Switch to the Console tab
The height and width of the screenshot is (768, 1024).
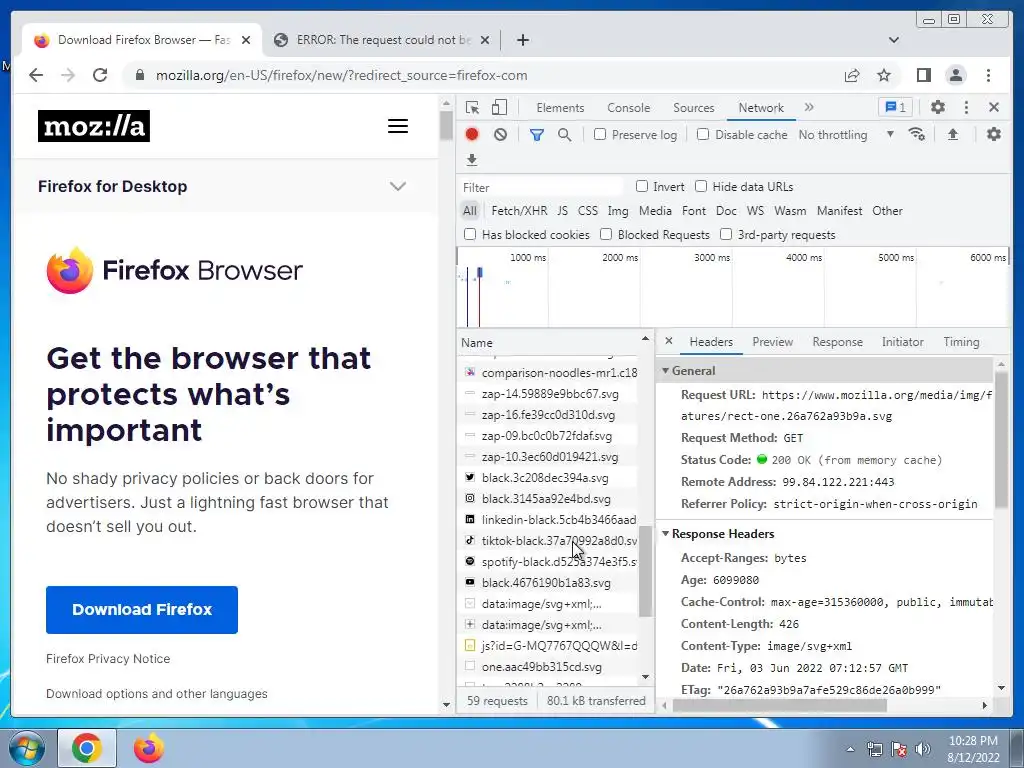click(628, 108)
